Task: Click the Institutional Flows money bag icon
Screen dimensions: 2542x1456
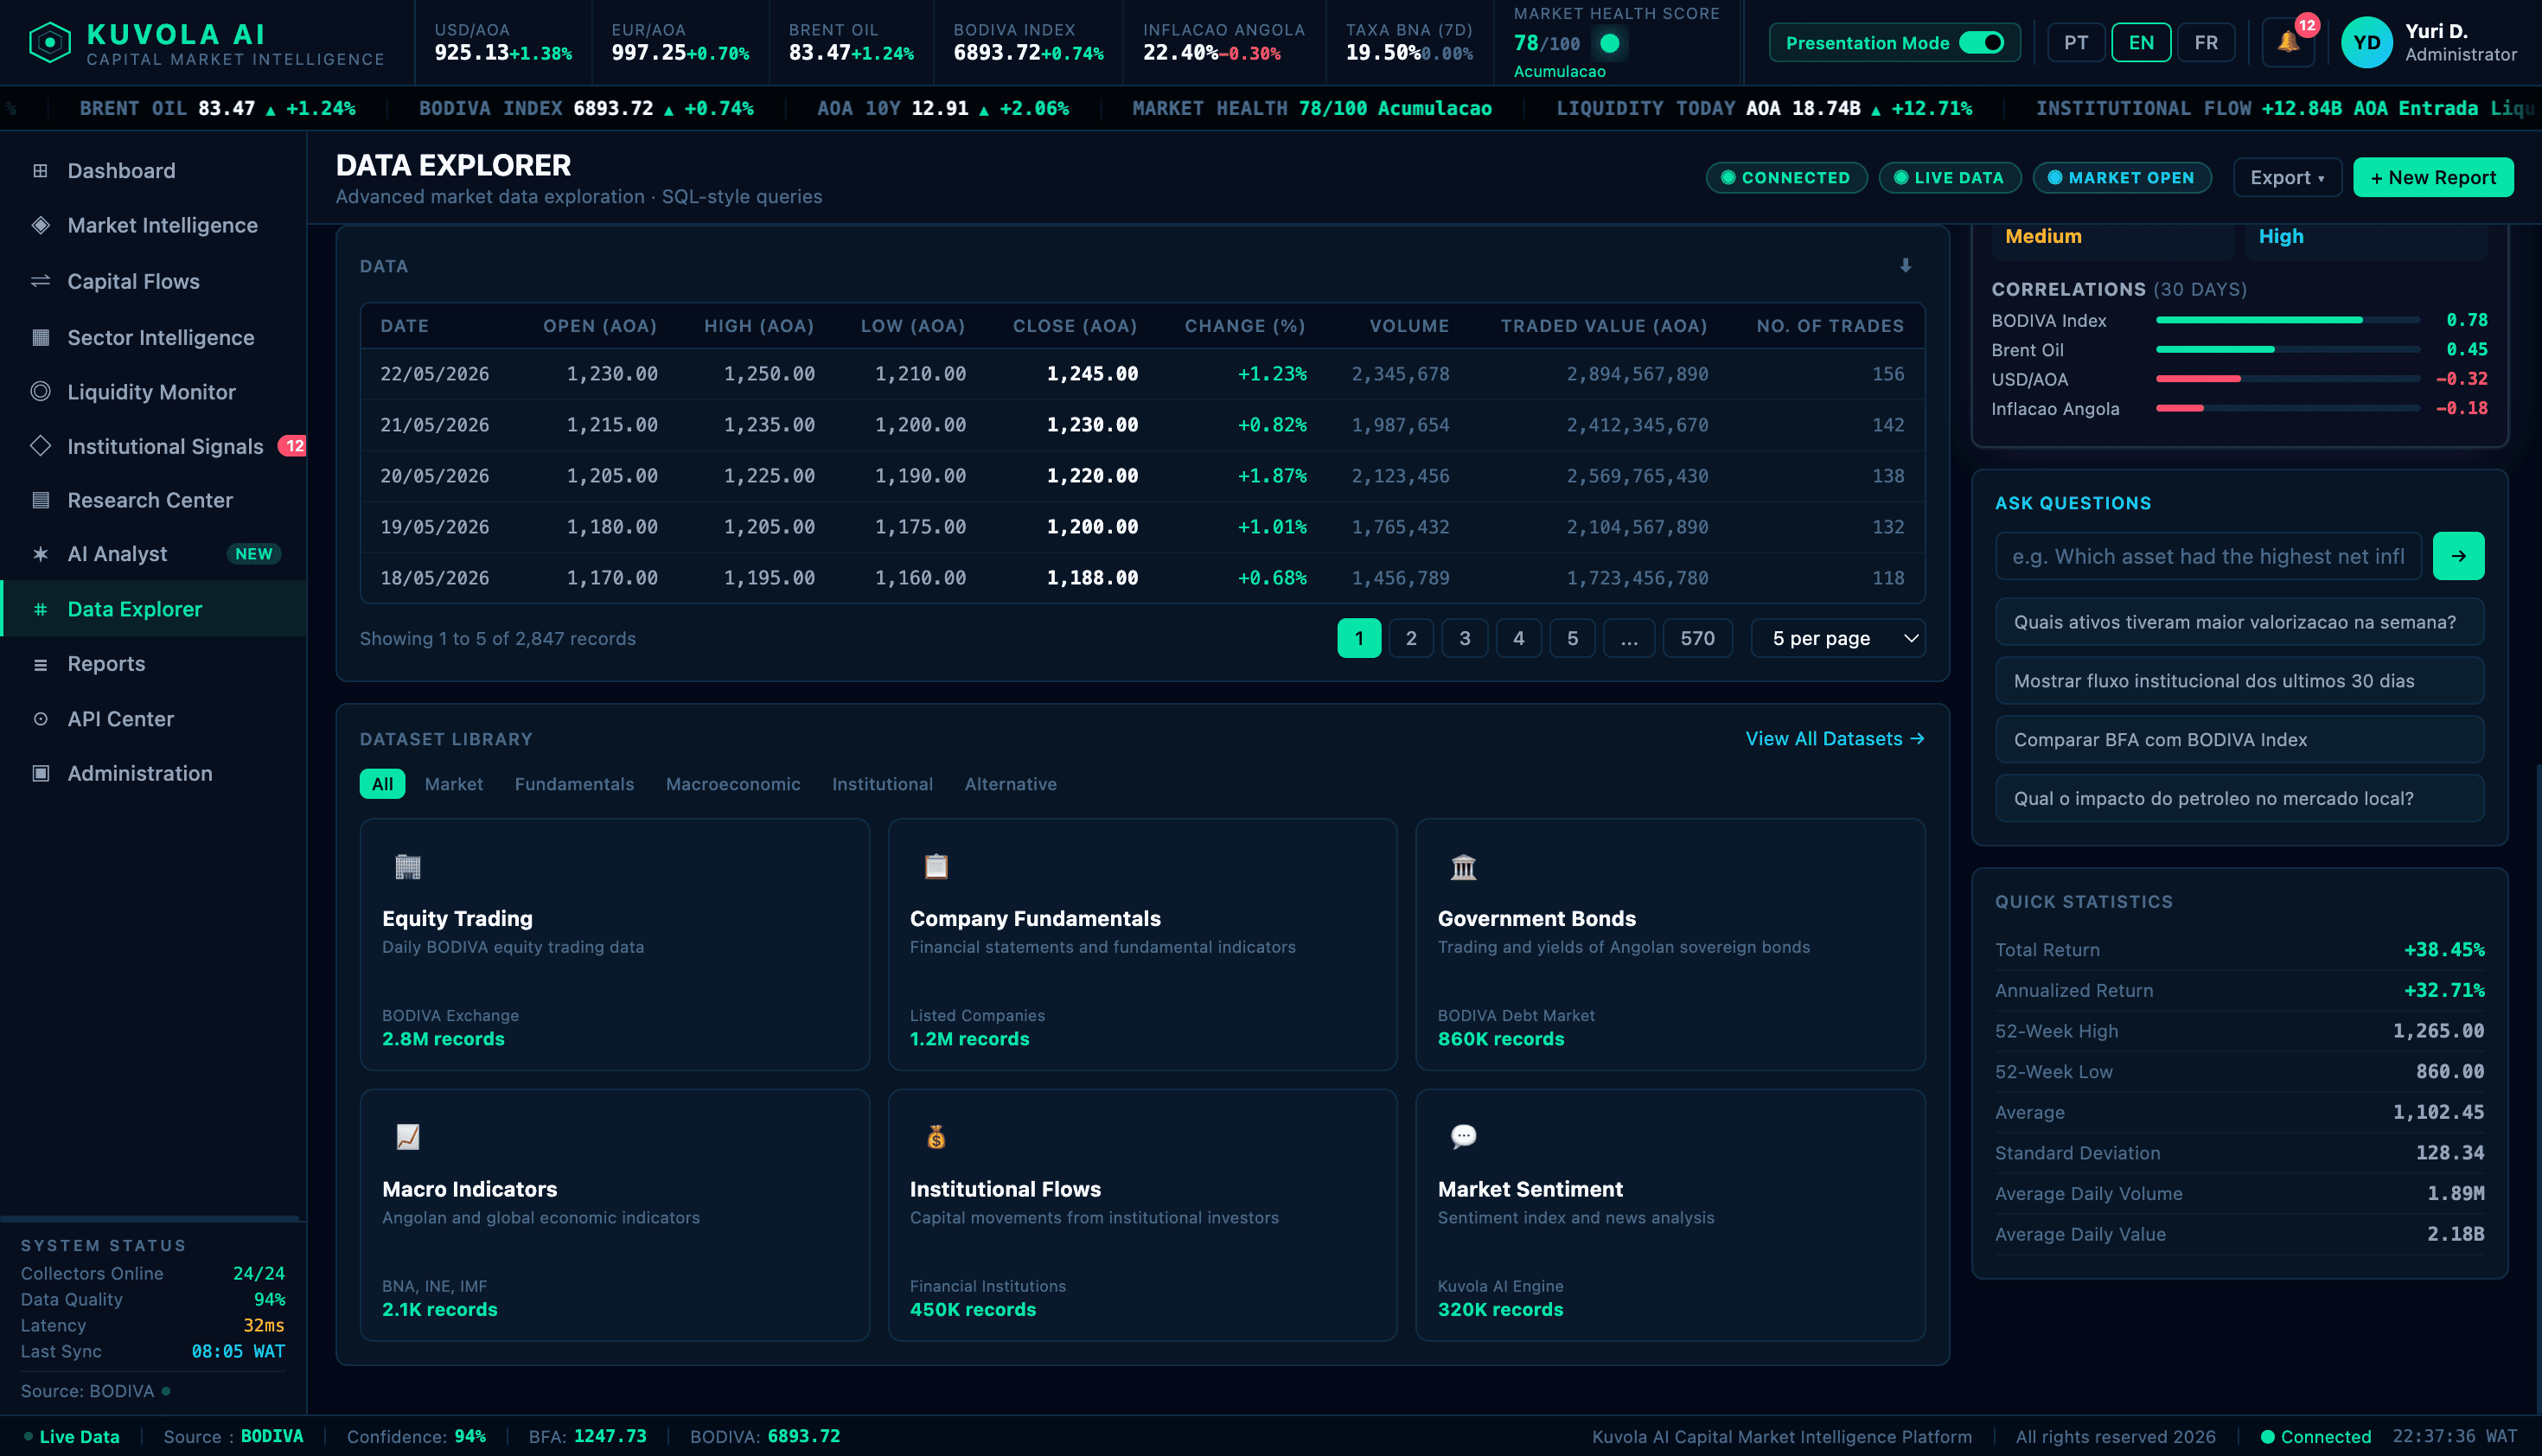Action: tap(936, 1137)
